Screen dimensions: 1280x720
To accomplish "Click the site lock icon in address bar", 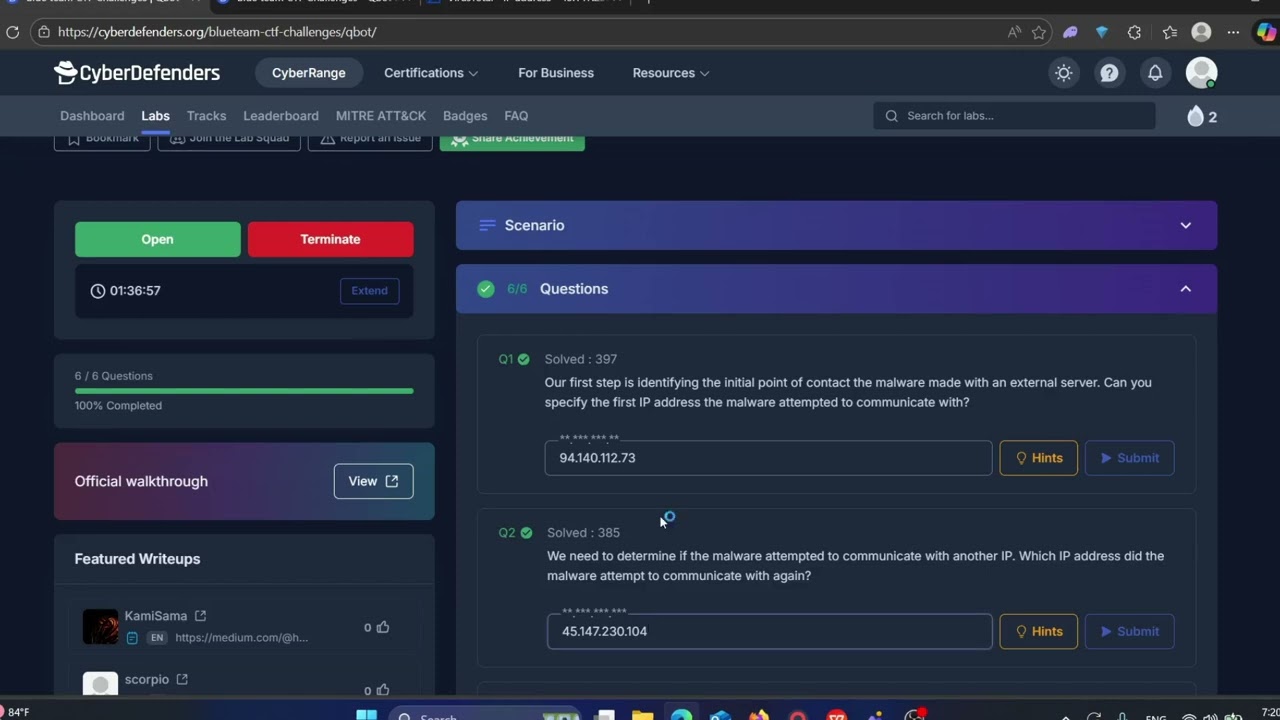I will coord(42,32).
